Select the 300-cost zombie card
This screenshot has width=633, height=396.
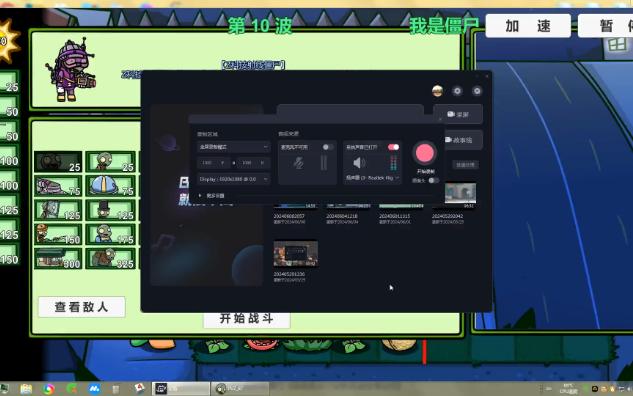pos(58,259)
